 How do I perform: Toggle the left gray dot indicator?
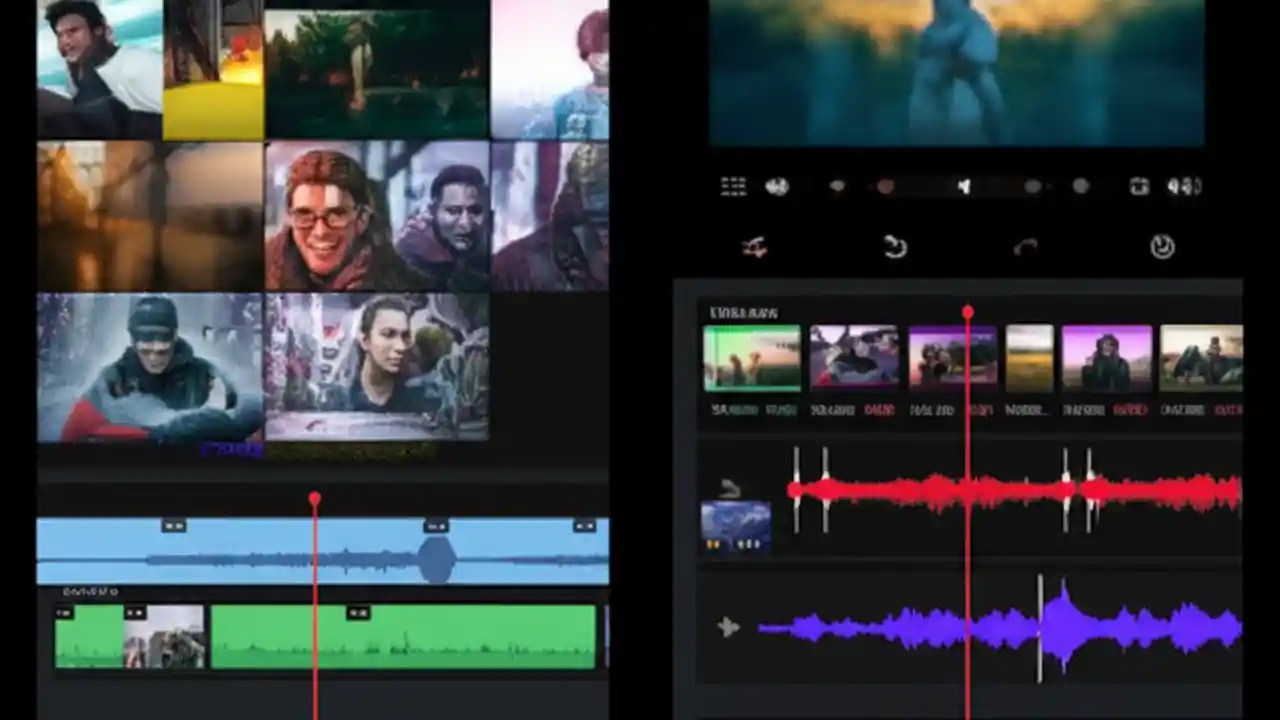pyautogui.click(x=837, y=186)
